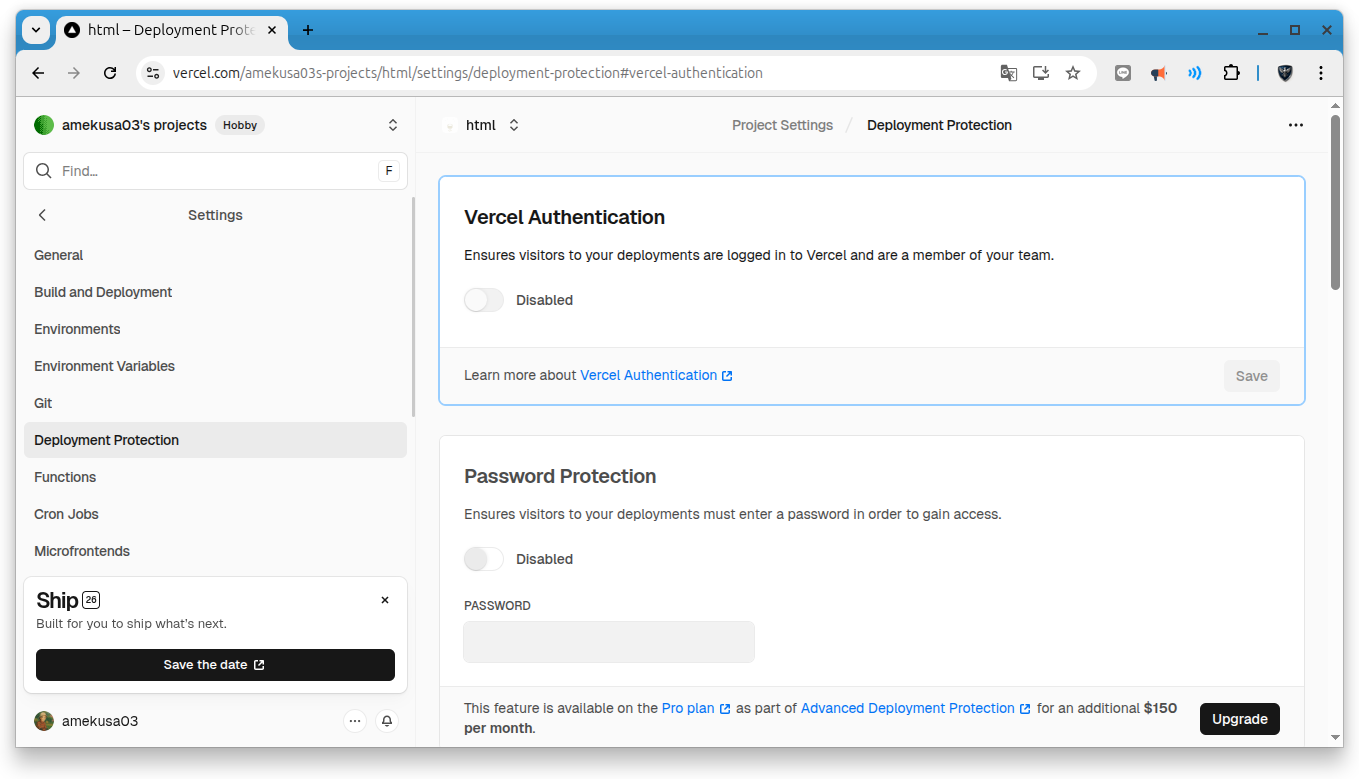The height and width of the screenshot is (779, 1359).
Task: Expand the amekusa03's projects team switcher
Action: click(x=393, y=125)
